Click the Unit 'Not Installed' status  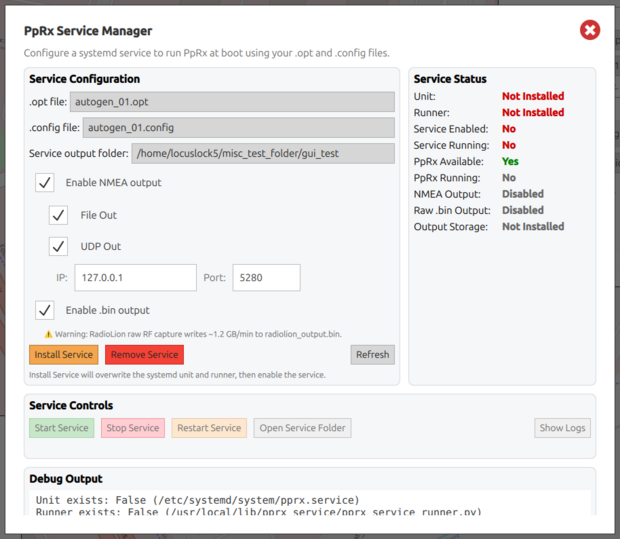(x=533, y=96)
